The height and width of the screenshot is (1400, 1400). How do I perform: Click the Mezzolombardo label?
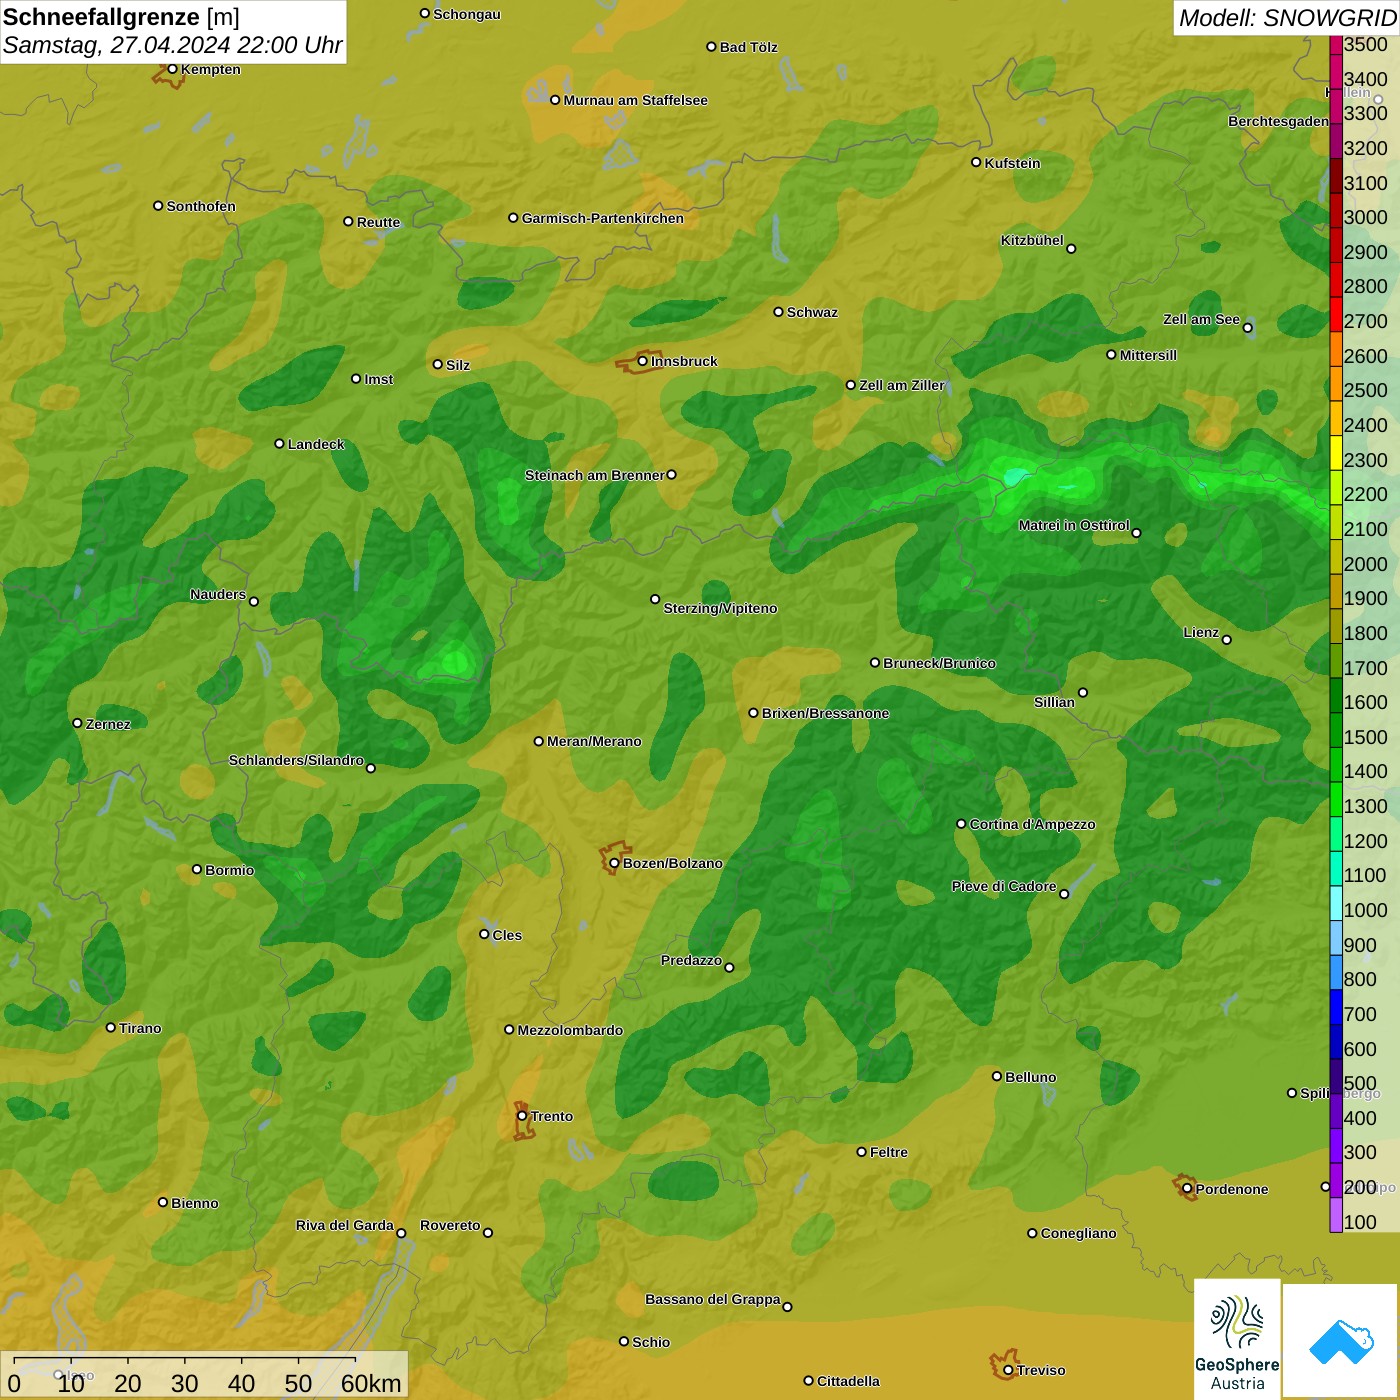click(x=570, y=1030)
